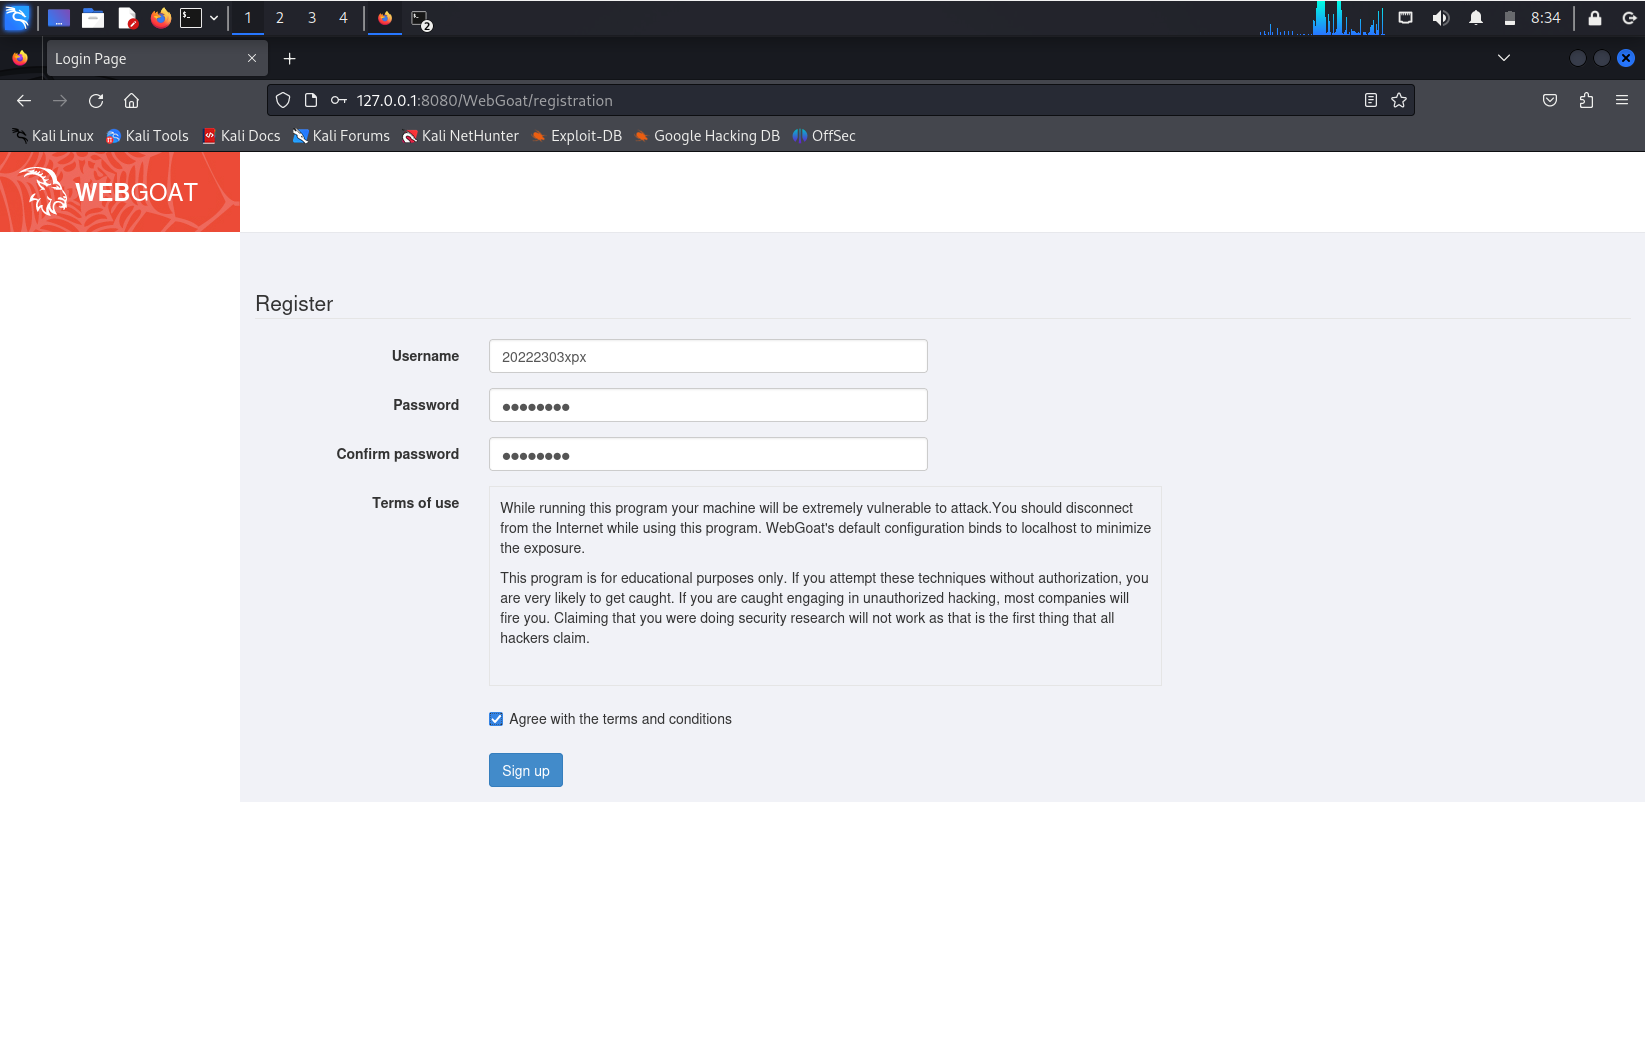View site information page icon
1645x1042 pixels.
pyautogui.click(x=311, y=100)
